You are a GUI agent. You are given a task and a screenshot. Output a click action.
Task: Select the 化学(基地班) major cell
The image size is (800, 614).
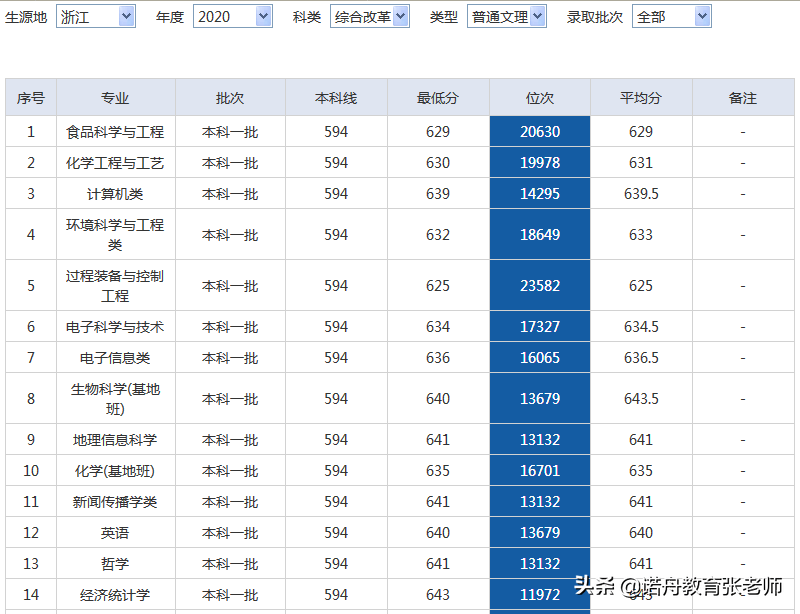pyautogui.click(x=115, y=471)
